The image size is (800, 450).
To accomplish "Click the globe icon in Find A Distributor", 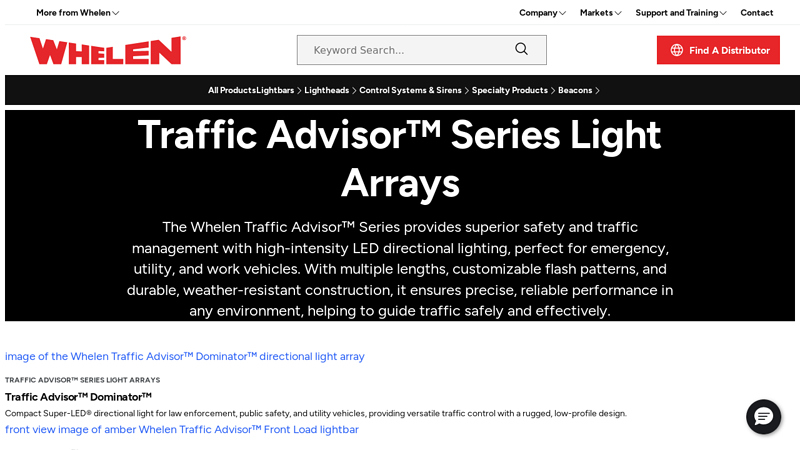I will [677, 50].
